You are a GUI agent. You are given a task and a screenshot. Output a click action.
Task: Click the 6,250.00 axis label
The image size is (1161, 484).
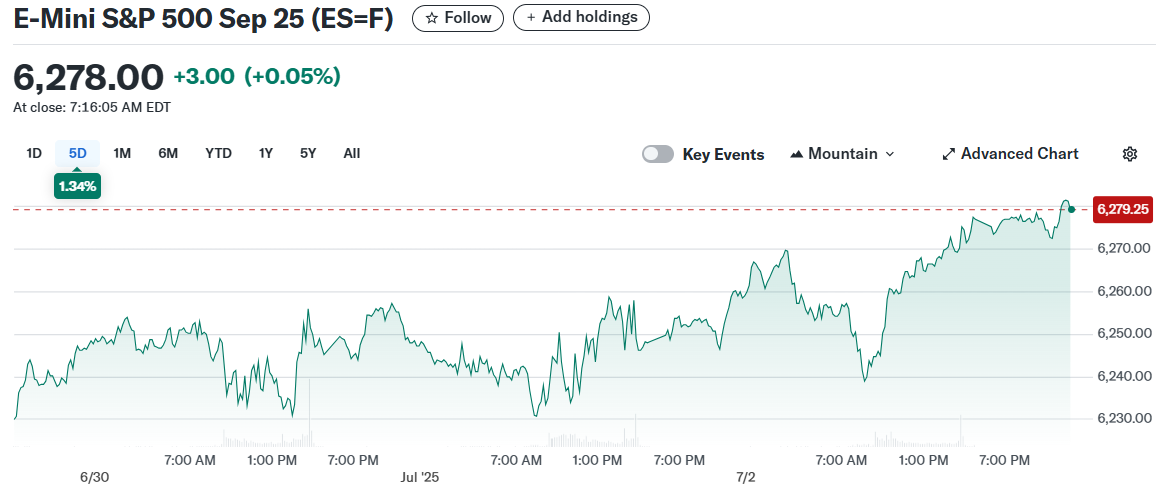(x=1123, y=334)
